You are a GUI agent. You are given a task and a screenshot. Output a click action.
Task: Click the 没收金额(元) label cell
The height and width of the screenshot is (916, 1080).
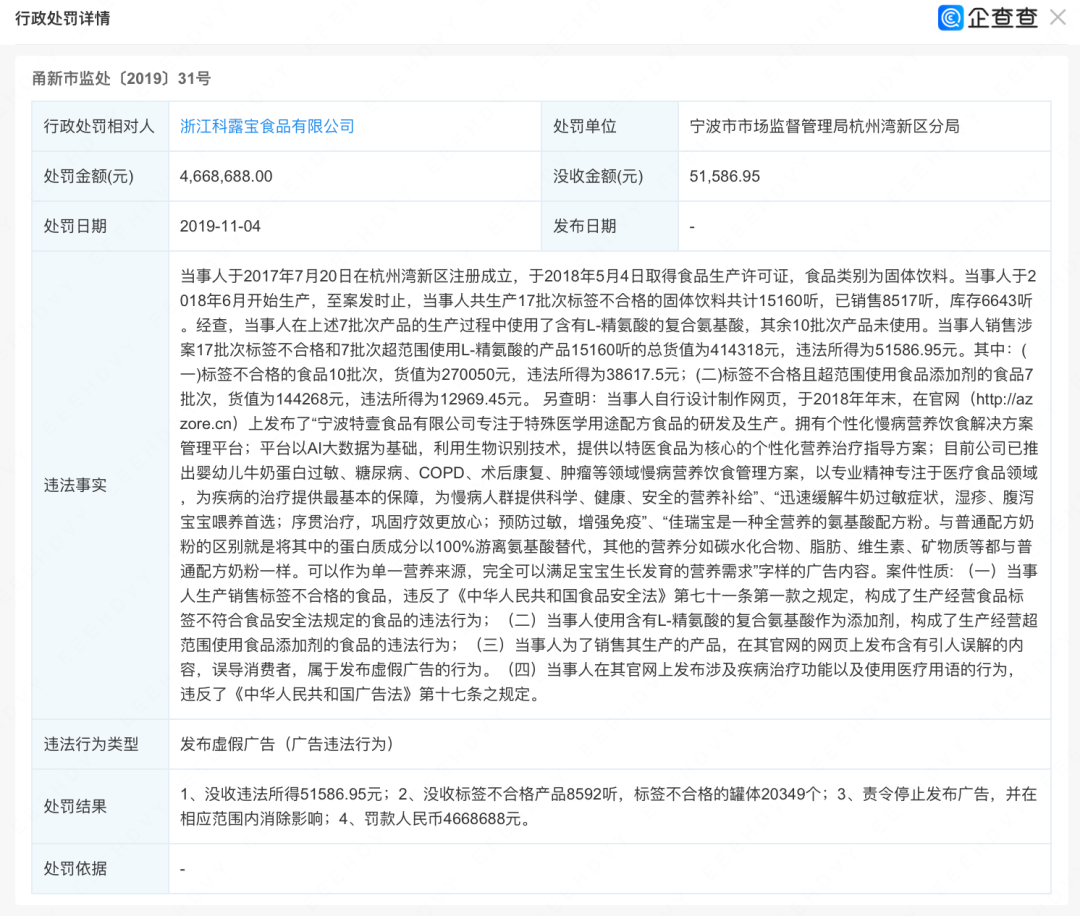click(x=598, y=176)
